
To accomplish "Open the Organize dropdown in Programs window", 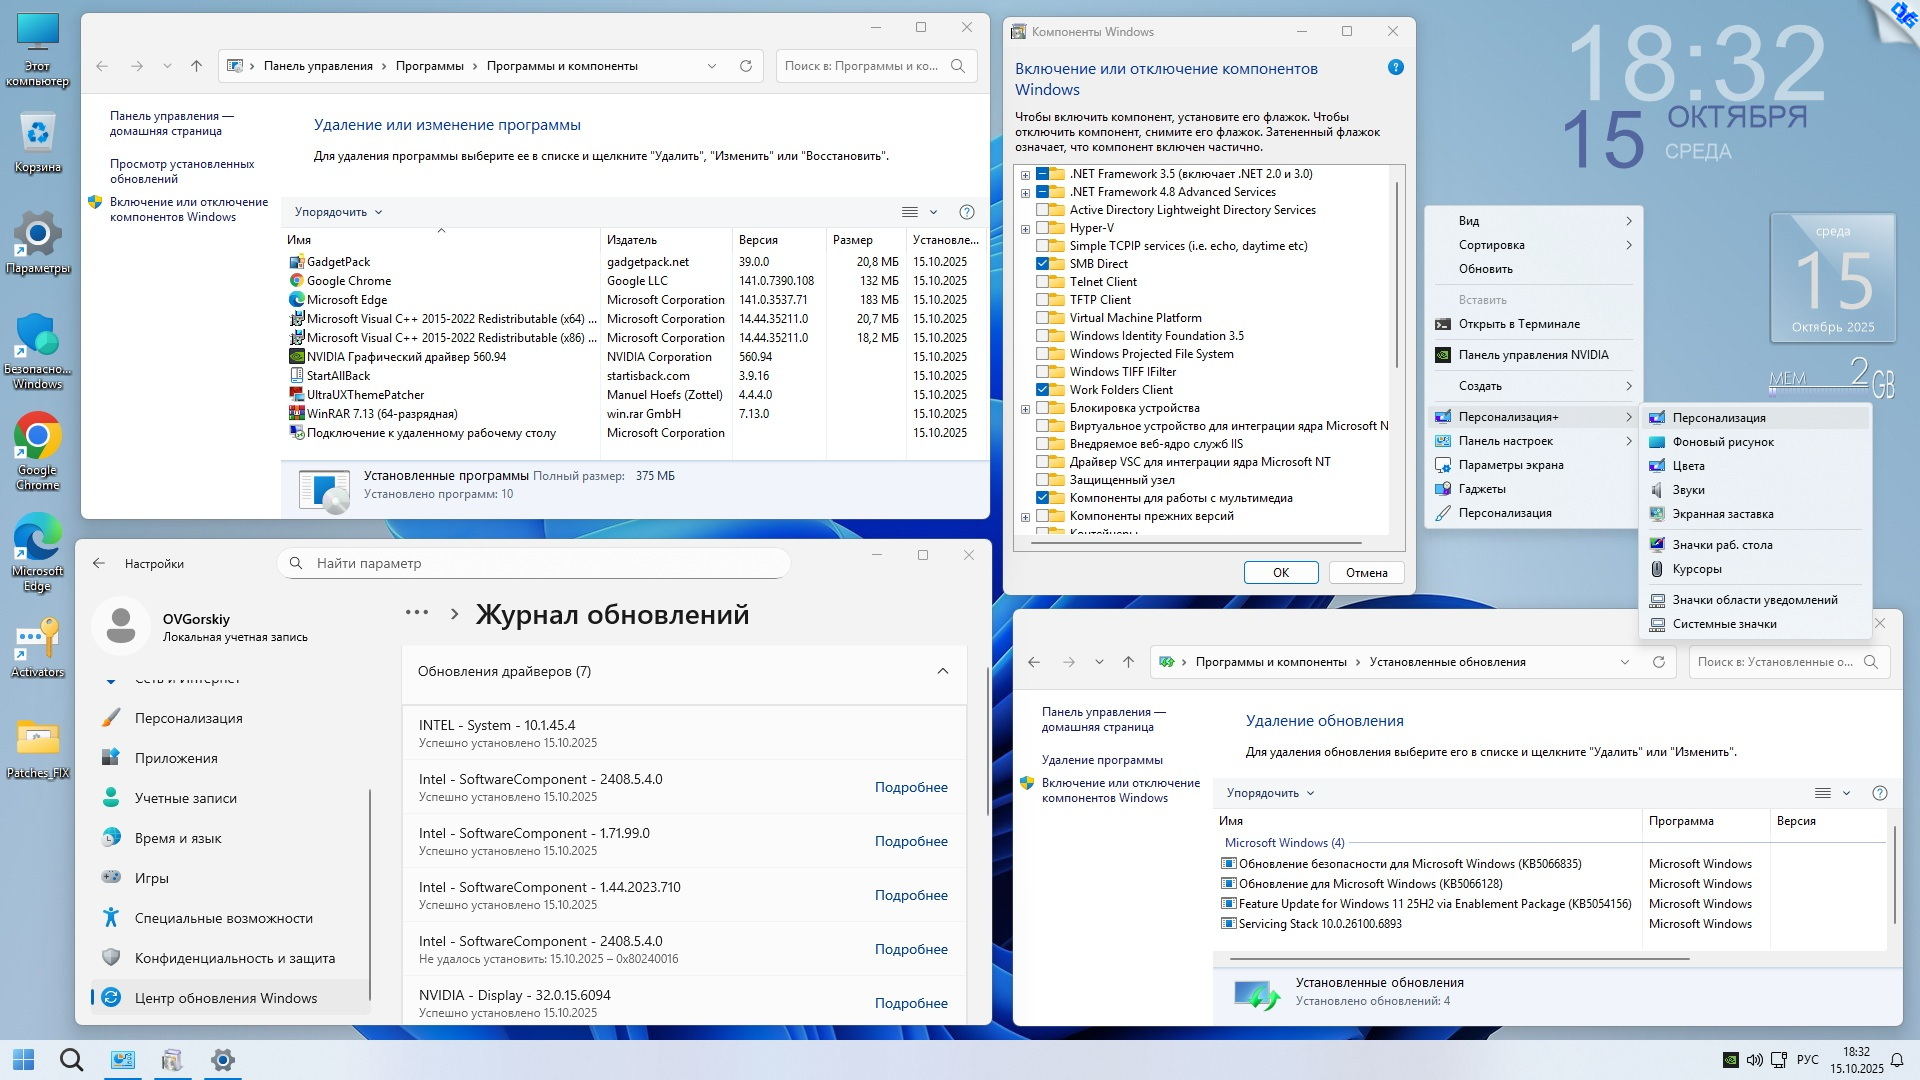I will pyautogui.click(x=338, y=212).
